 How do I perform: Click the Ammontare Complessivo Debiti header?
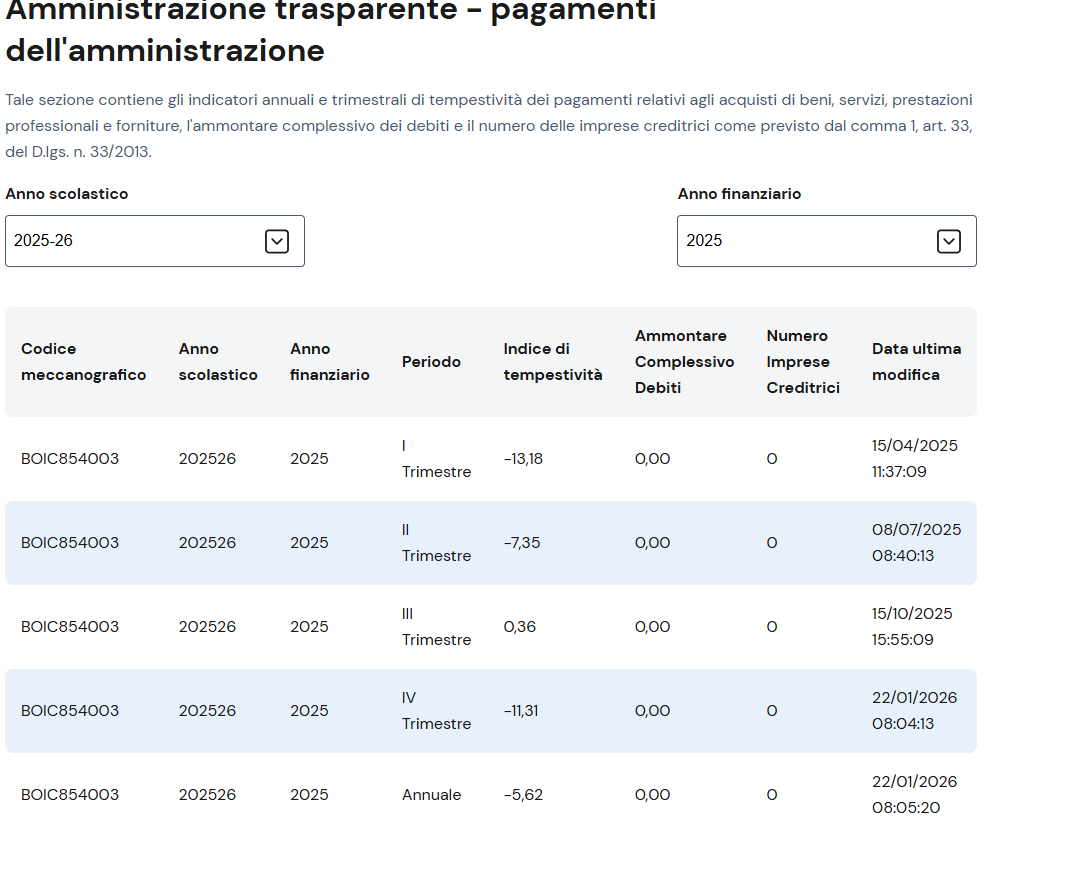[684, 362]
